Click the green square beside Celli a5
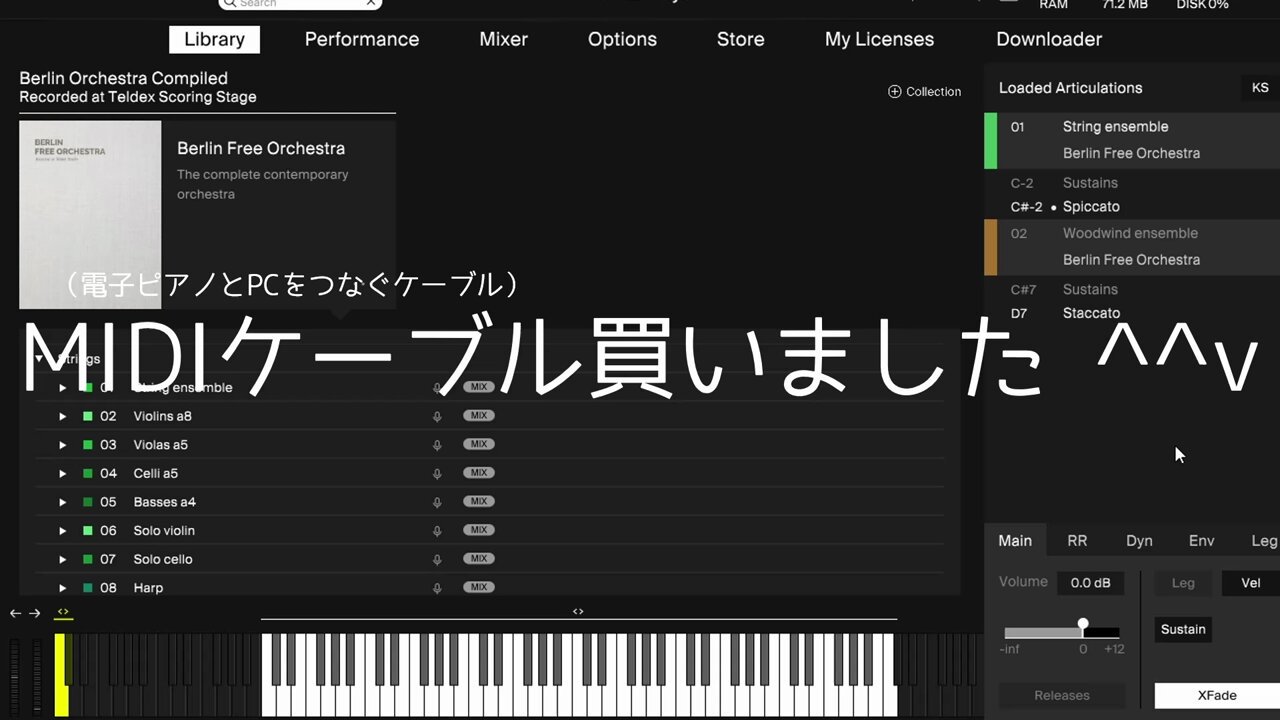The width and height of the screenshot is (1280, 720). tap(88, 473)
